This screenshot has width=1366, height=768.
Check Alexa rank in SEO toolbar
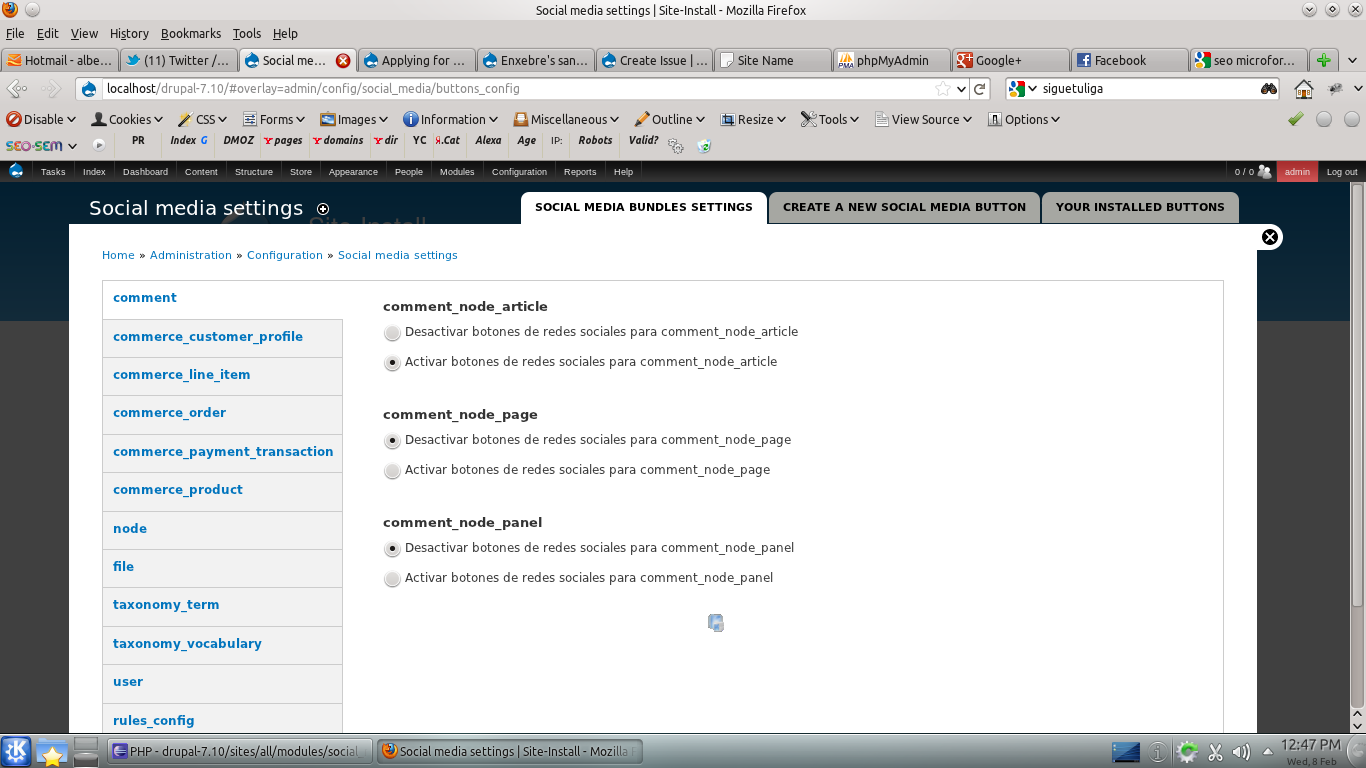[x=488, y=141]
